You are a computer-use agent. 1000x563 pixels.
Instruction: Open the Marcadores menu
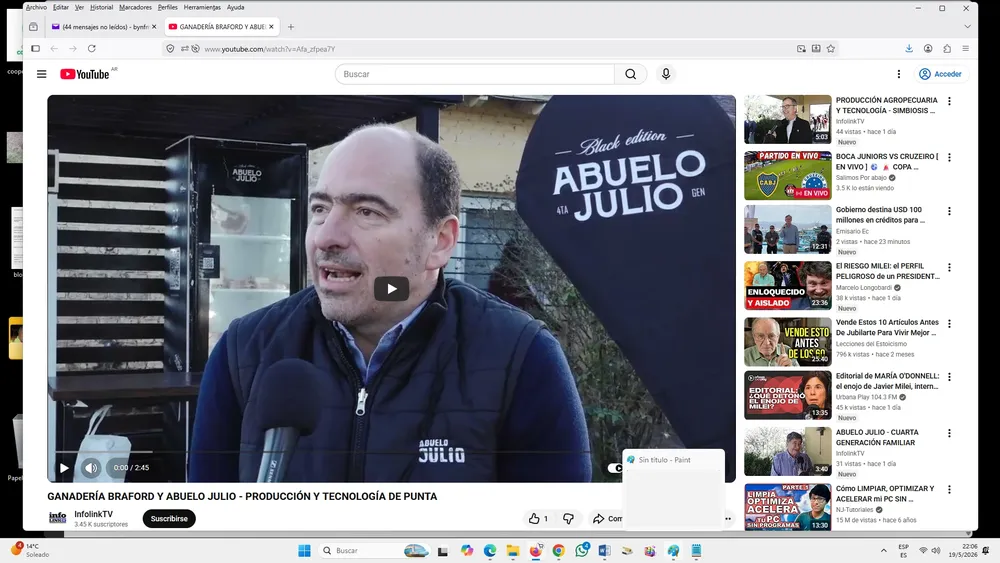(135, 7)
